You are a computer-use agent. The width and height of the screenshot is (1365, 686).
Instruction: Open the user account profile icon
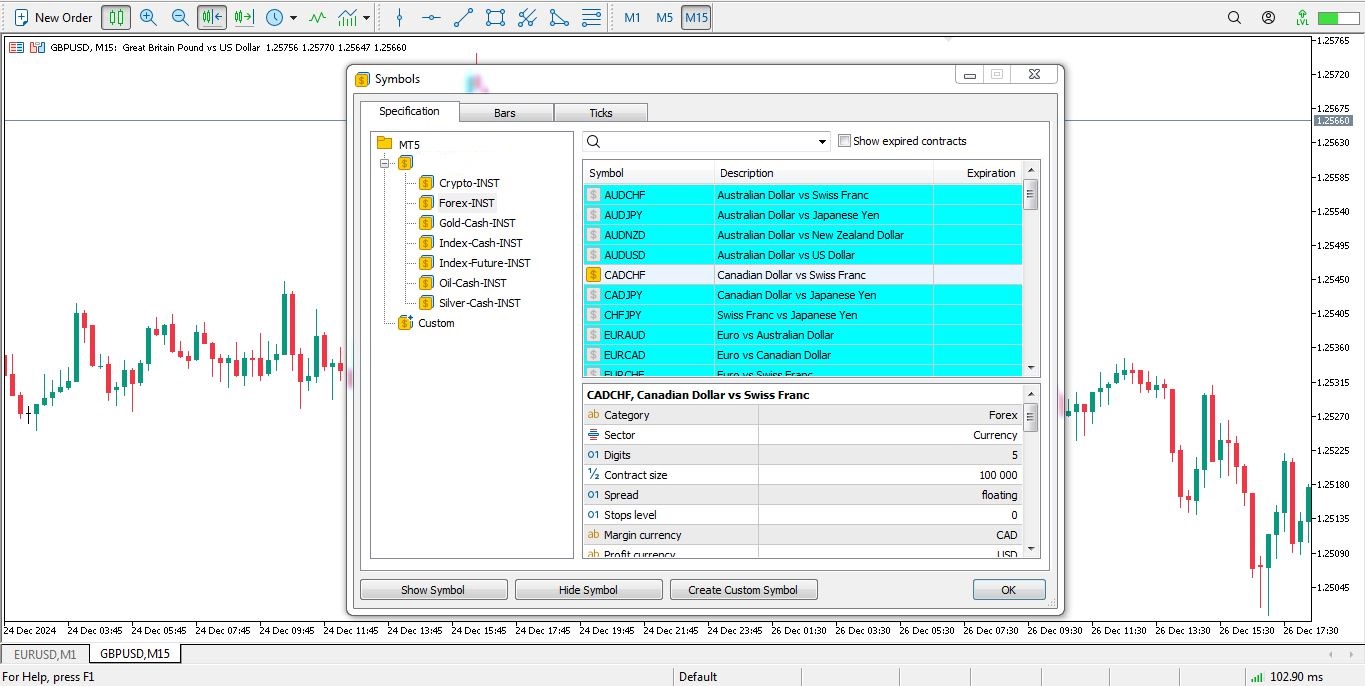(x=1268, y=17)
